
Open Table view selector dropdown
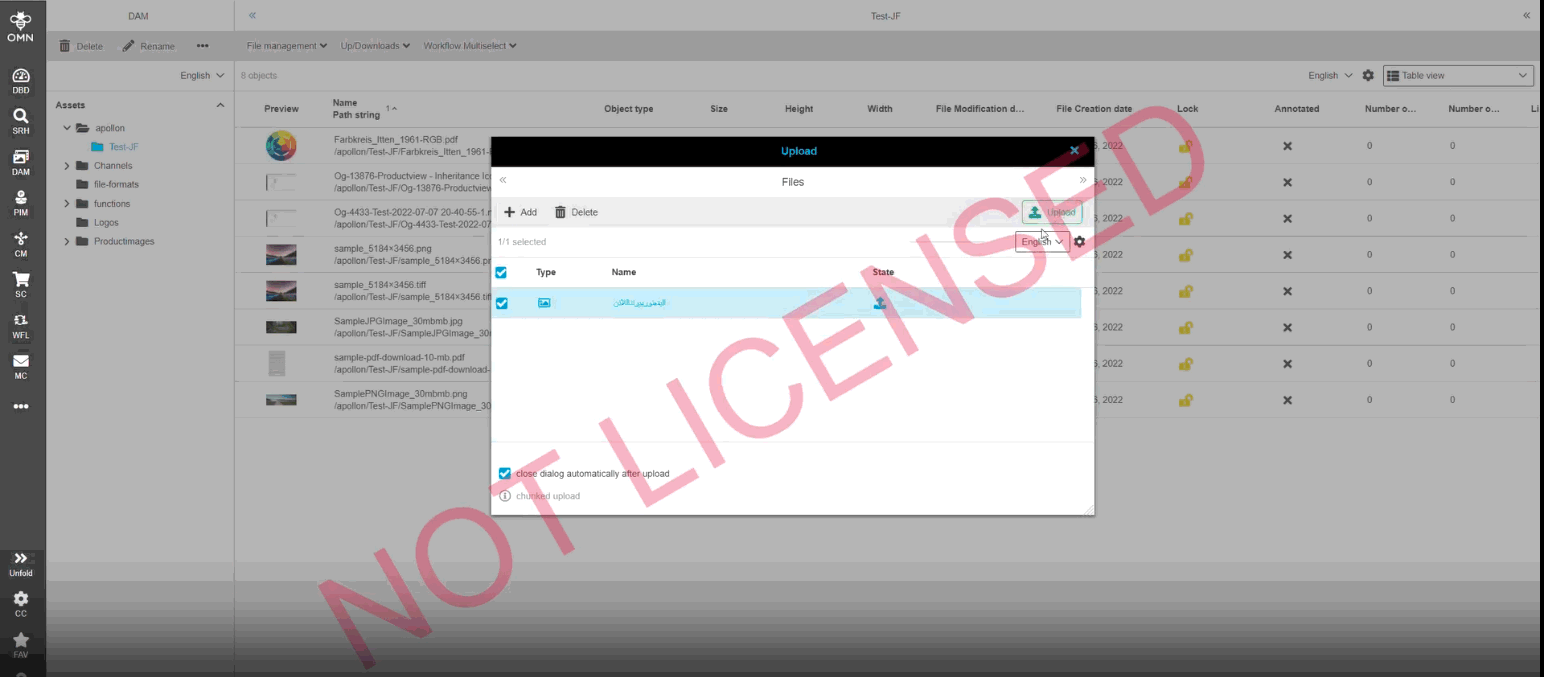point(1458,75)
